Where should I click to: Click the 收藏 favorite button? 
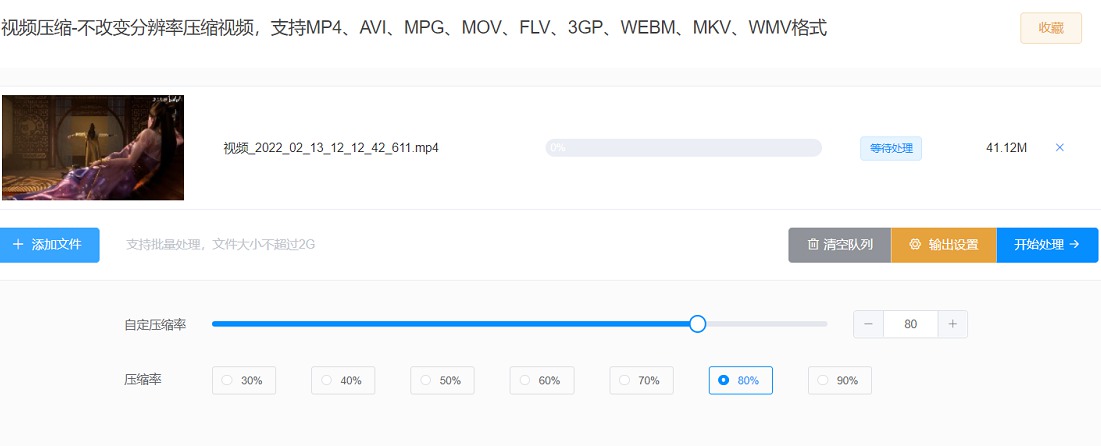tap(1051, 28)
